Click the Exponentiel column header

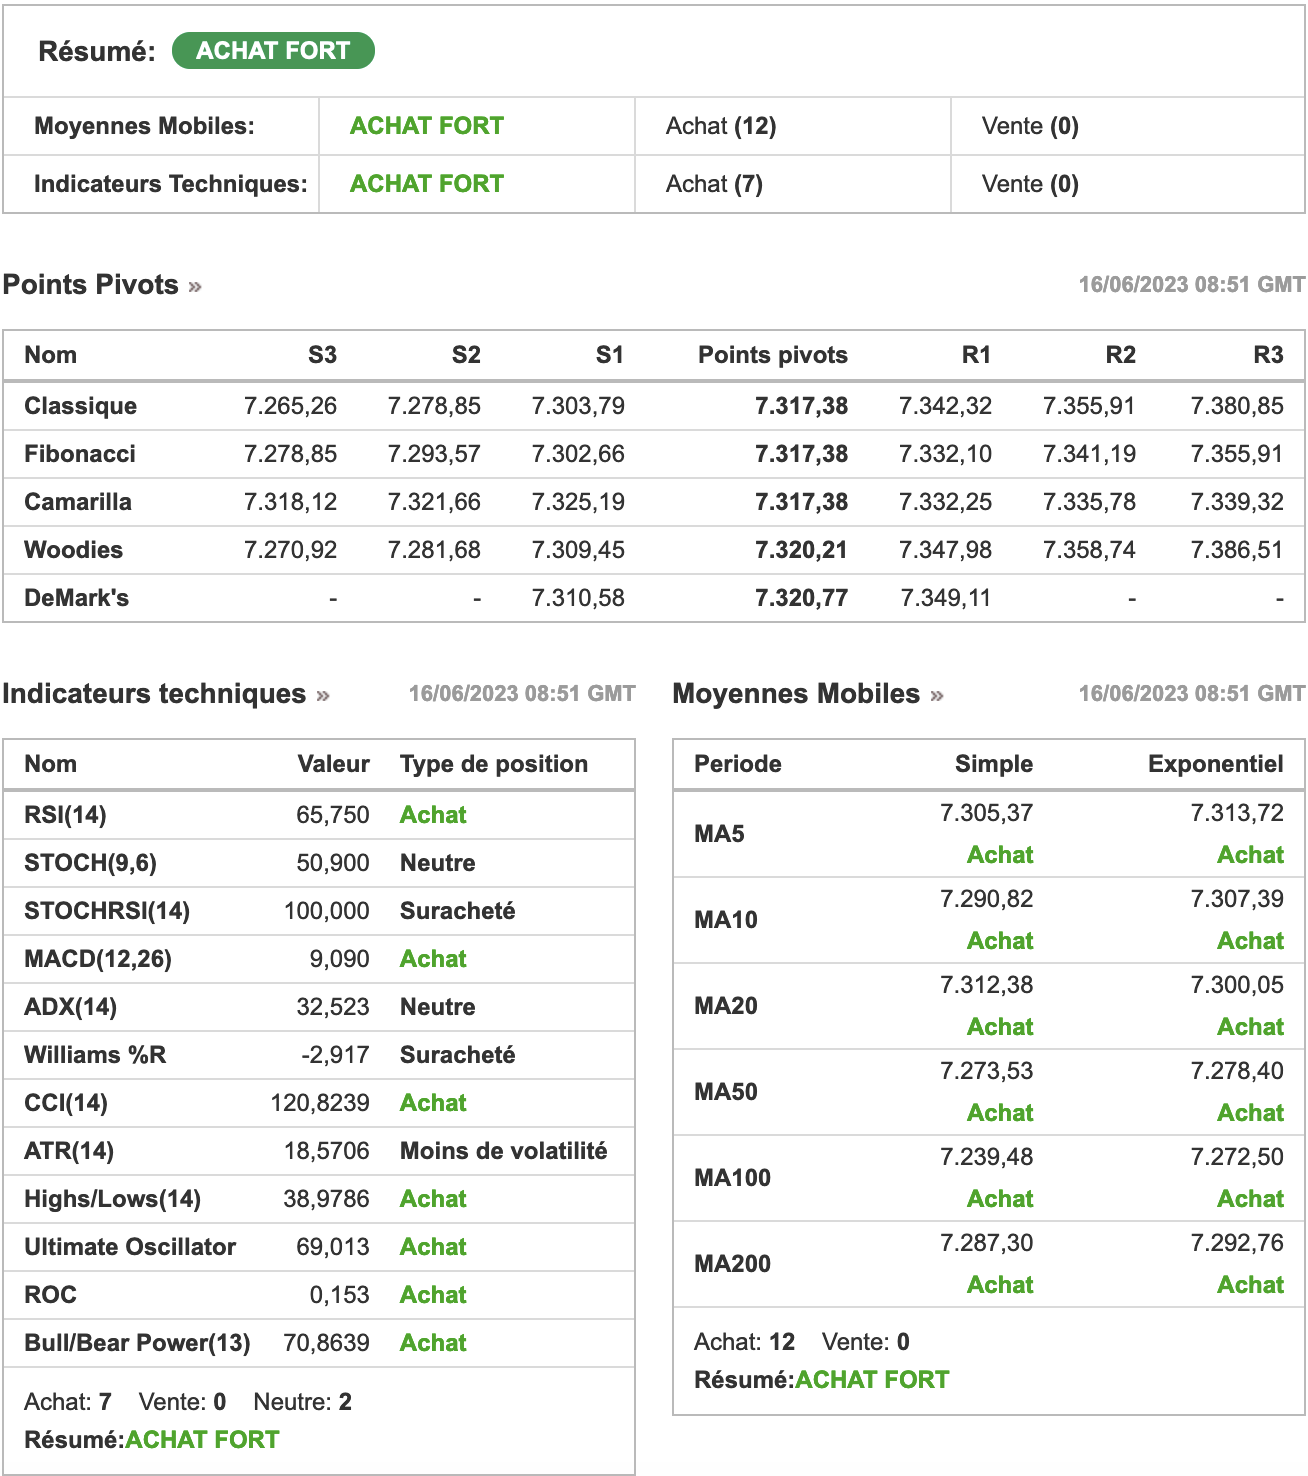point(1216,764)
